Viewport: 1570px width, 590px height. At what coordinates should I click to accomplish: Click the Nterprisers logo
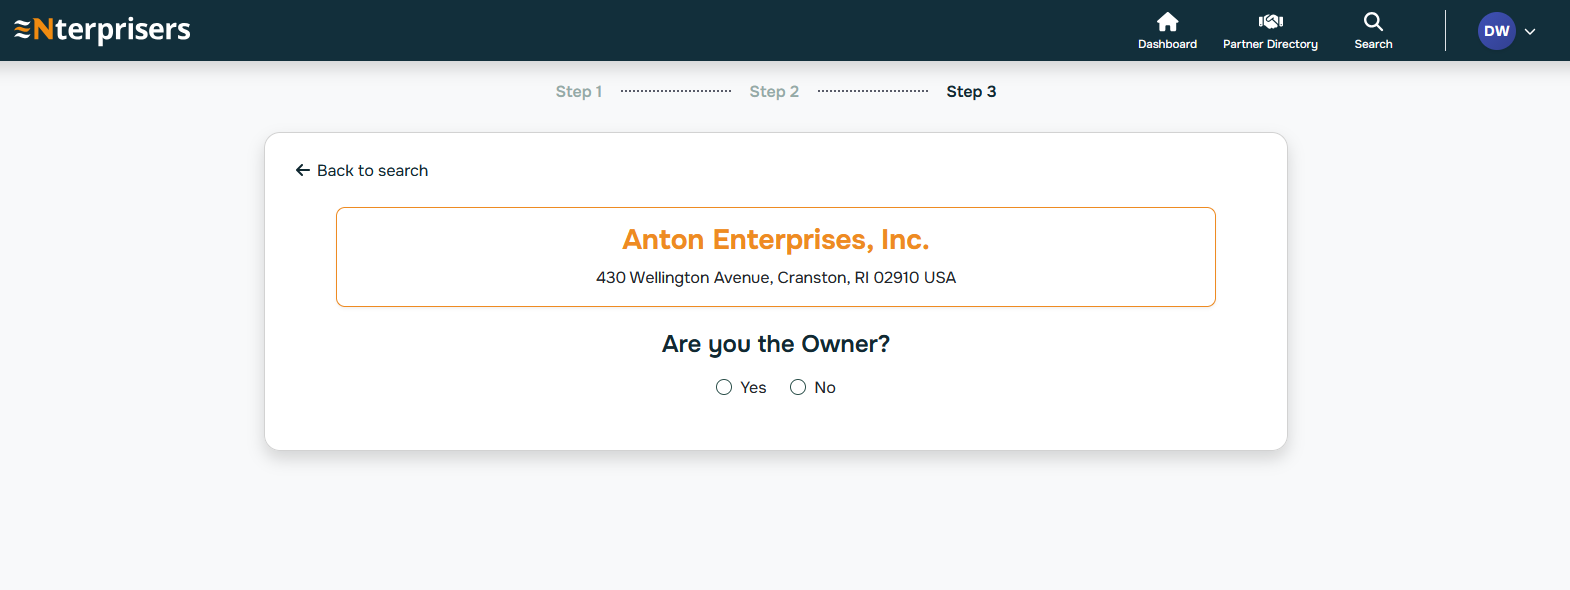[x=101, y=30]
